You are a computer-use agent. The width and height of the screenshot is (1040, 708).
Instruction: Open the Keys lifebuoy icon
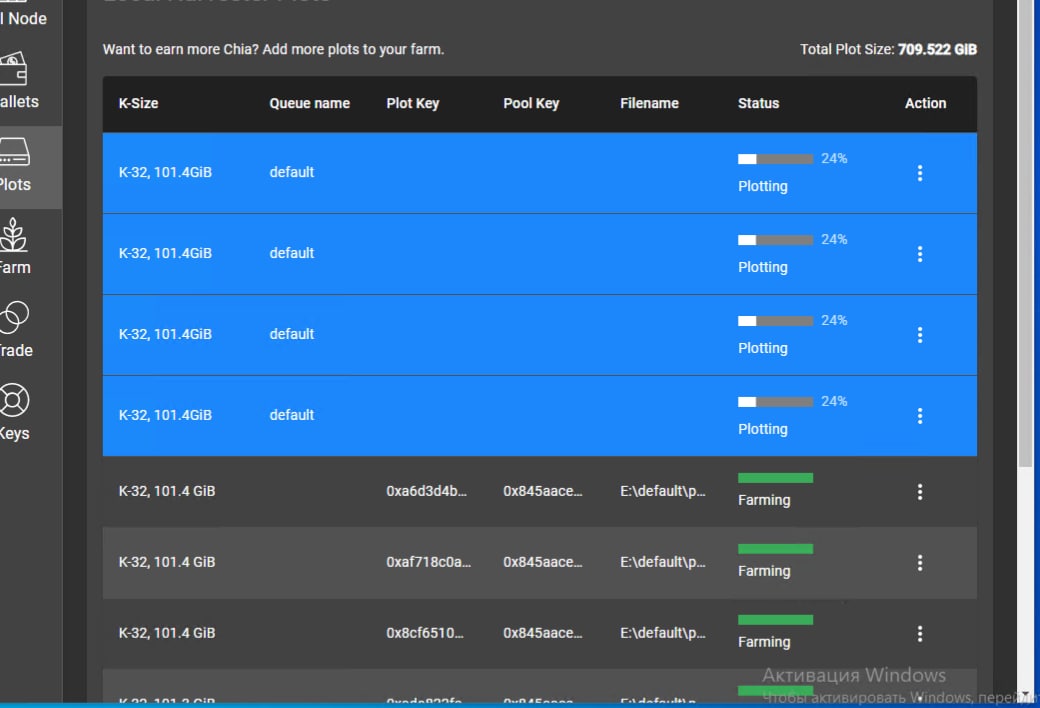coord(14,401)
